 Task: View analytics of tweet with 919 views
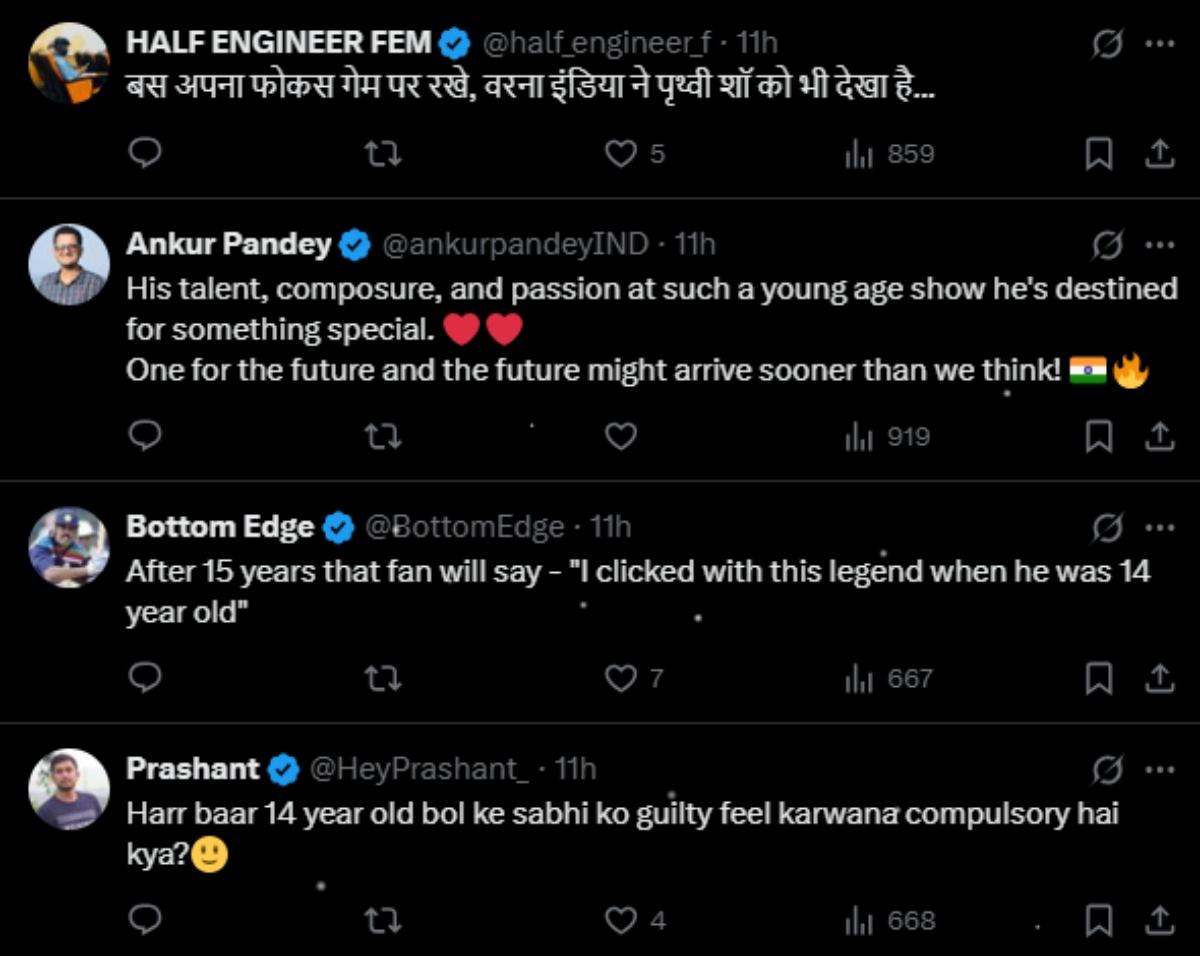click(888, 437)
